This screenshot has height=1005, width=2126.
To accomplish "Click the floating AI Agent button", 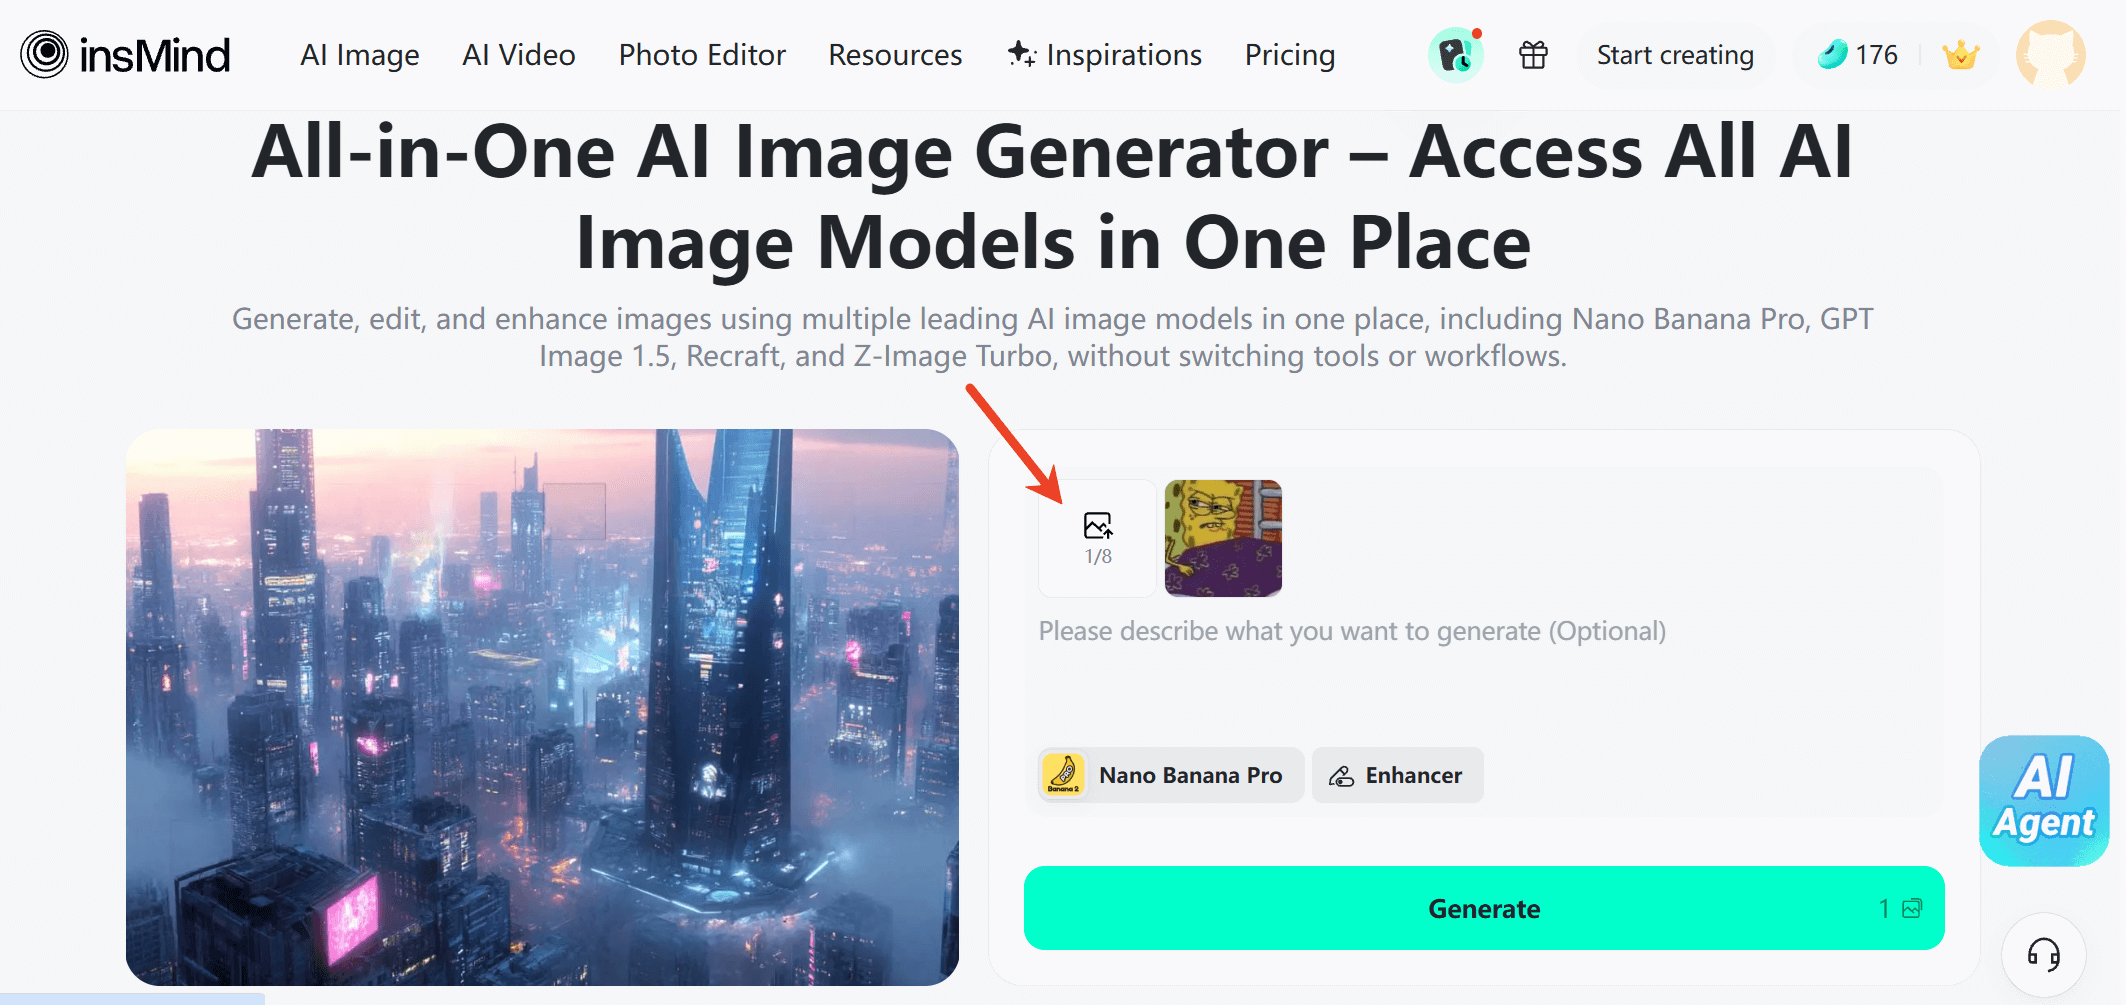I will point(2043,802).
